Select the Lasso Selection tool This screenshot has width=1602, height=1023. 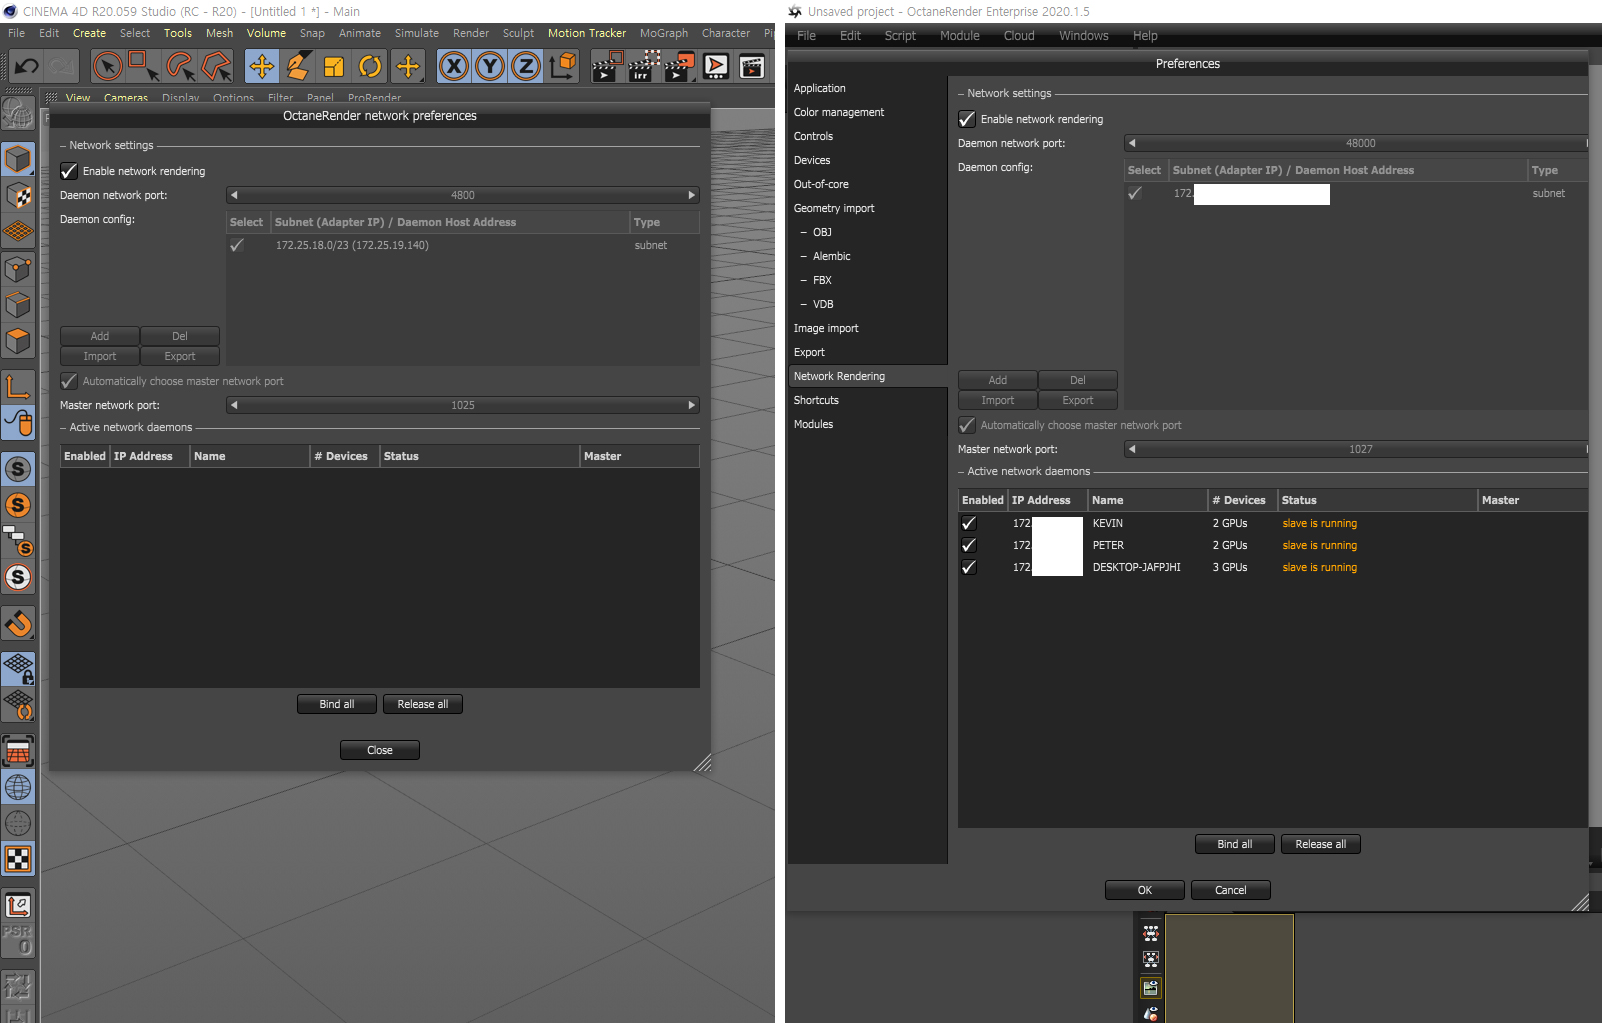click(180, 67)
